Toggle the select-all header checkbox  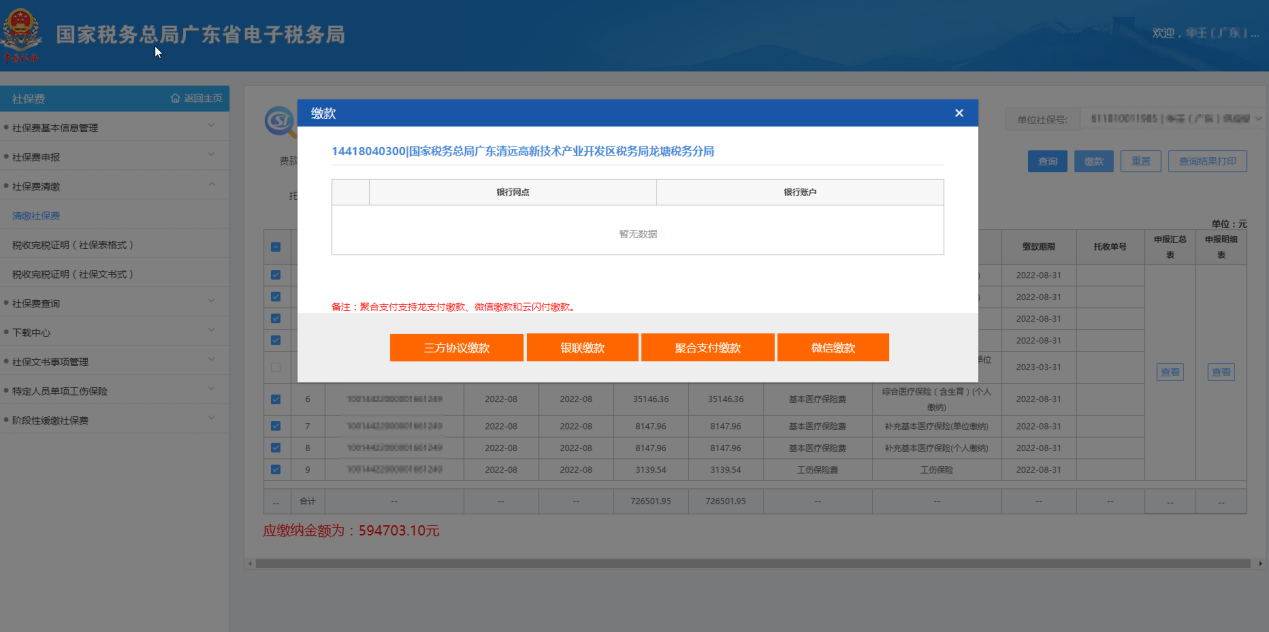click(x=276, y=247)
